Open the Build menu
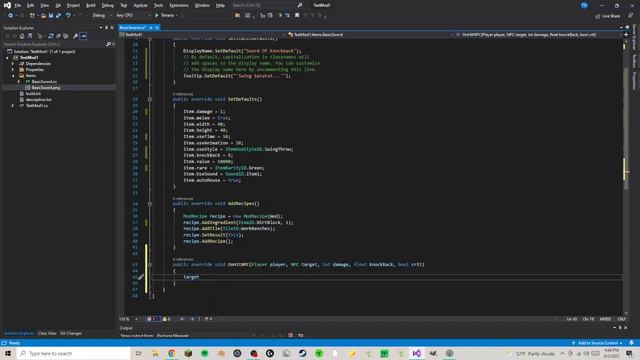The width and height of the screenshot is (640, 360). click(x=91, y=5)
